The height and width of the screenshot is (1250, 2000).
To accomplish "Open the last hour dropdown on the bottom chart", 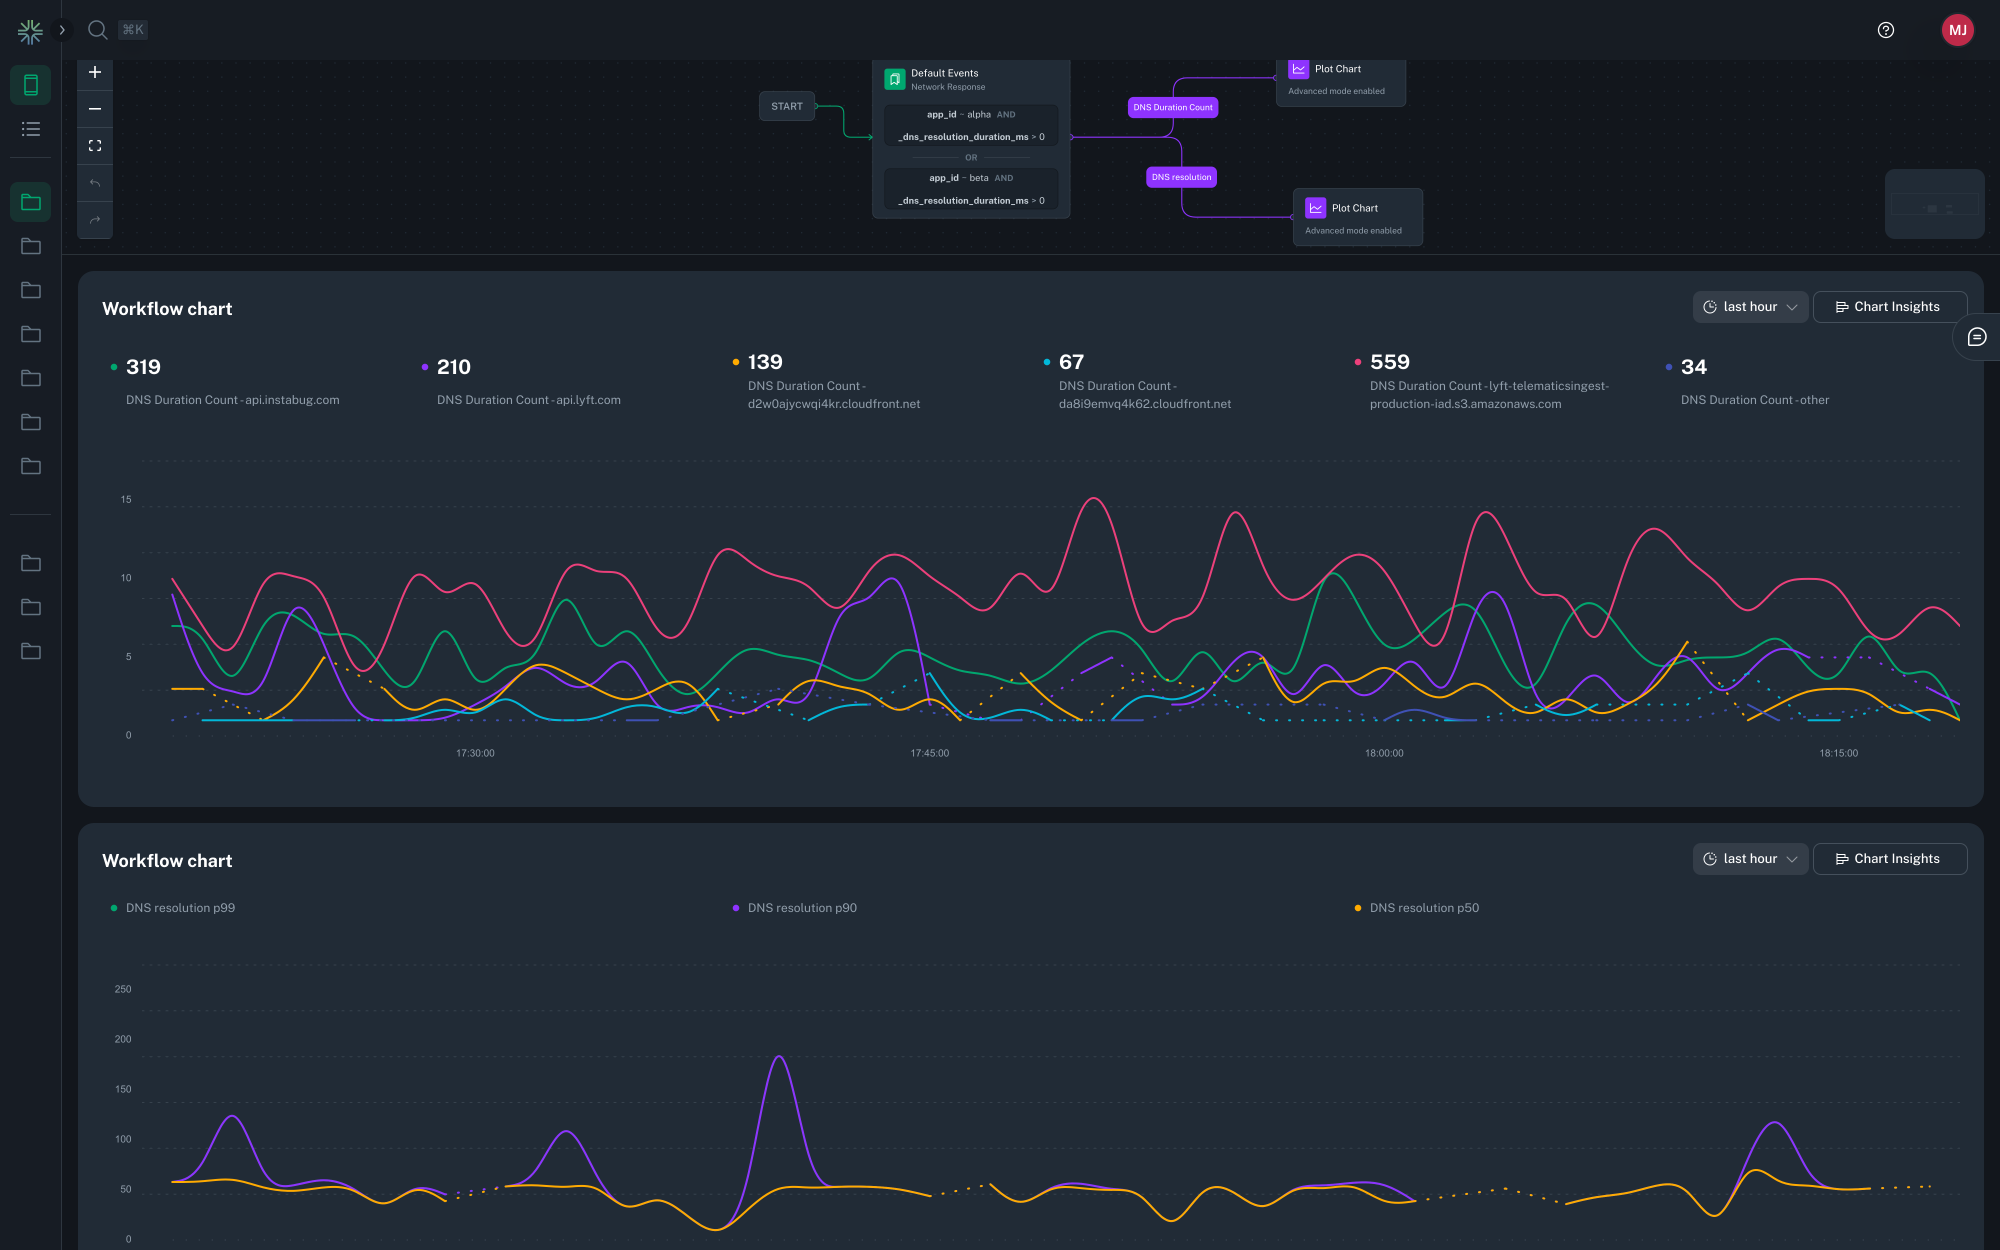I will [x=1750, y=859].
